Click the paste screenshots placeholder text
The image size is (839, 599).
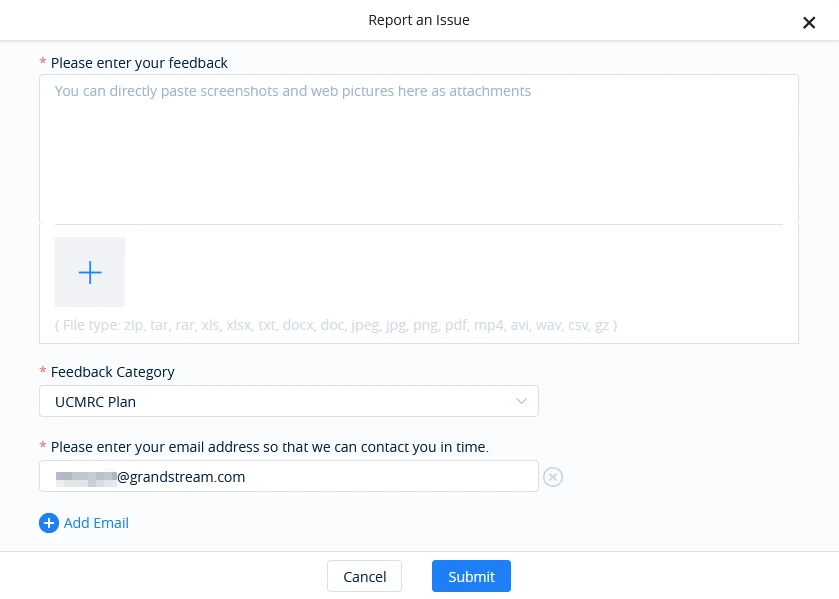(x=293, y=91)
